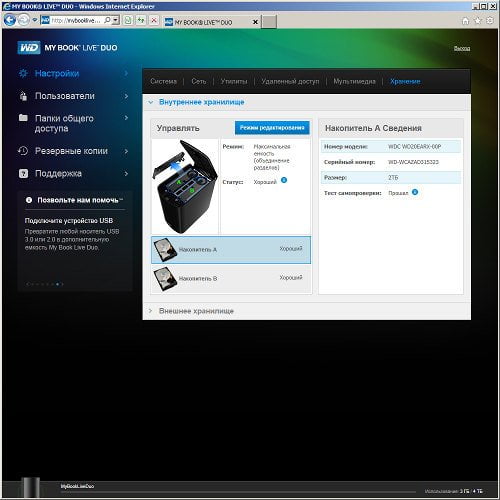The width and height of the screenshot is (500, 500).
Task: Select the Накопитель B drive row
Action: pyautogui.click(x=231, y=279)
